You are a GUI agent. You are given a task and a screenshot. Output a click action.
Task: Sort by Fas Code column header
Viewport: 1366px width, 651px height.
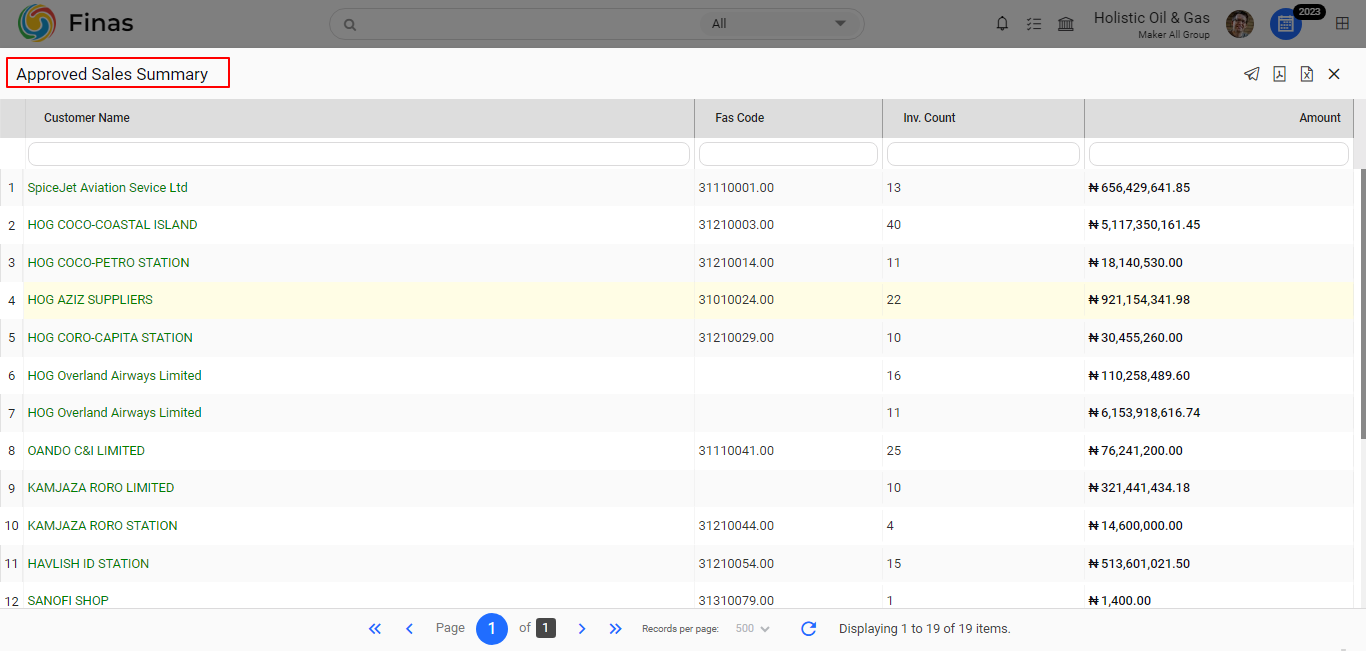(x=740, y=118)
